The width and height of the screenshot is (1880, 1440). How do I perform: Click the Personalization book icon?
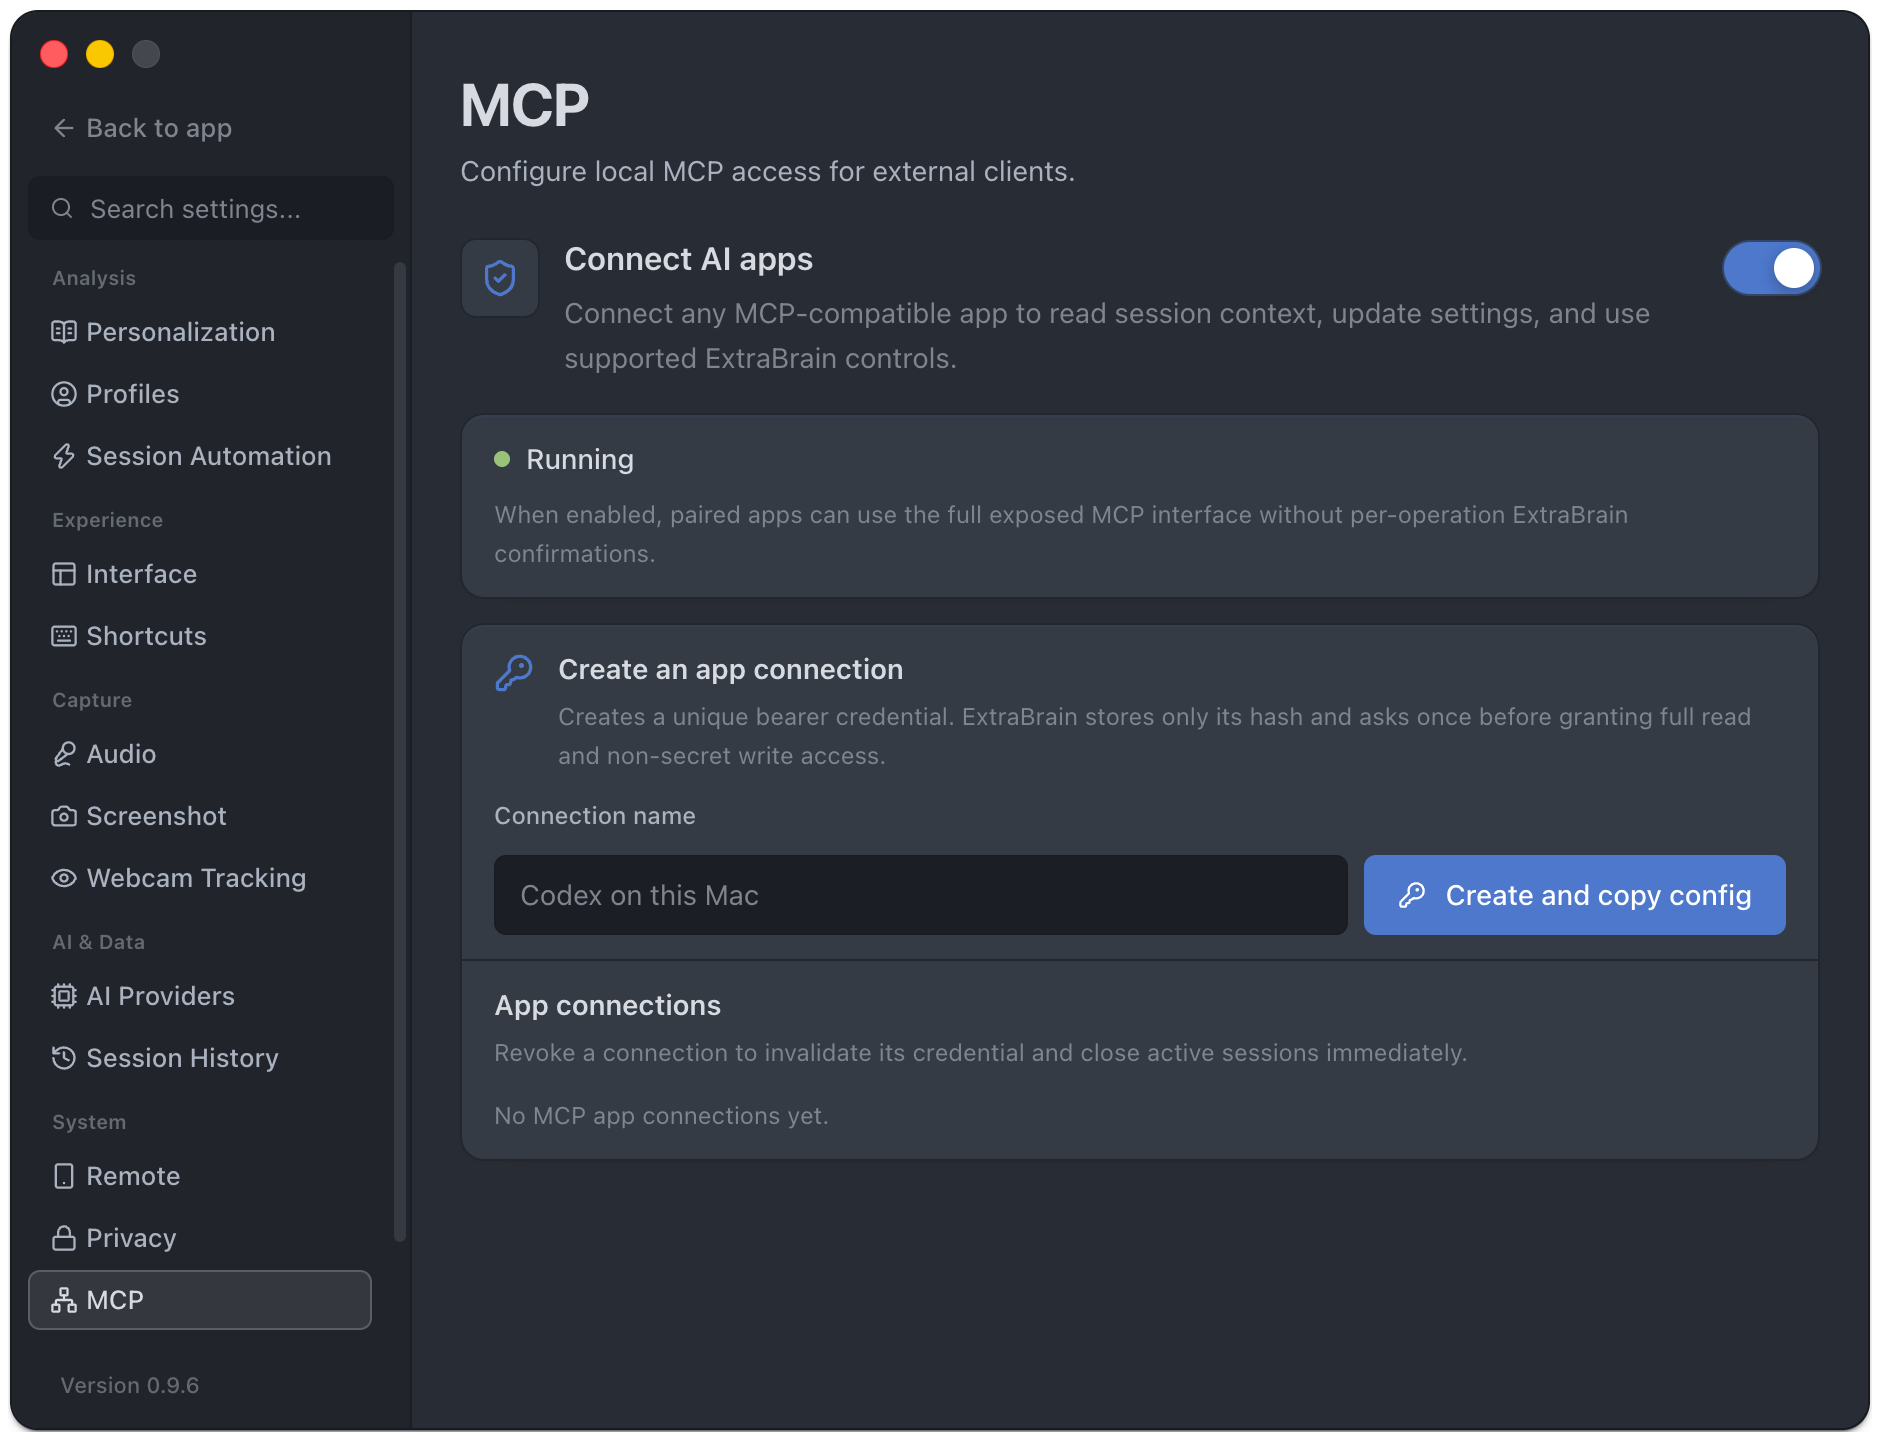click(x=64, y=332)
